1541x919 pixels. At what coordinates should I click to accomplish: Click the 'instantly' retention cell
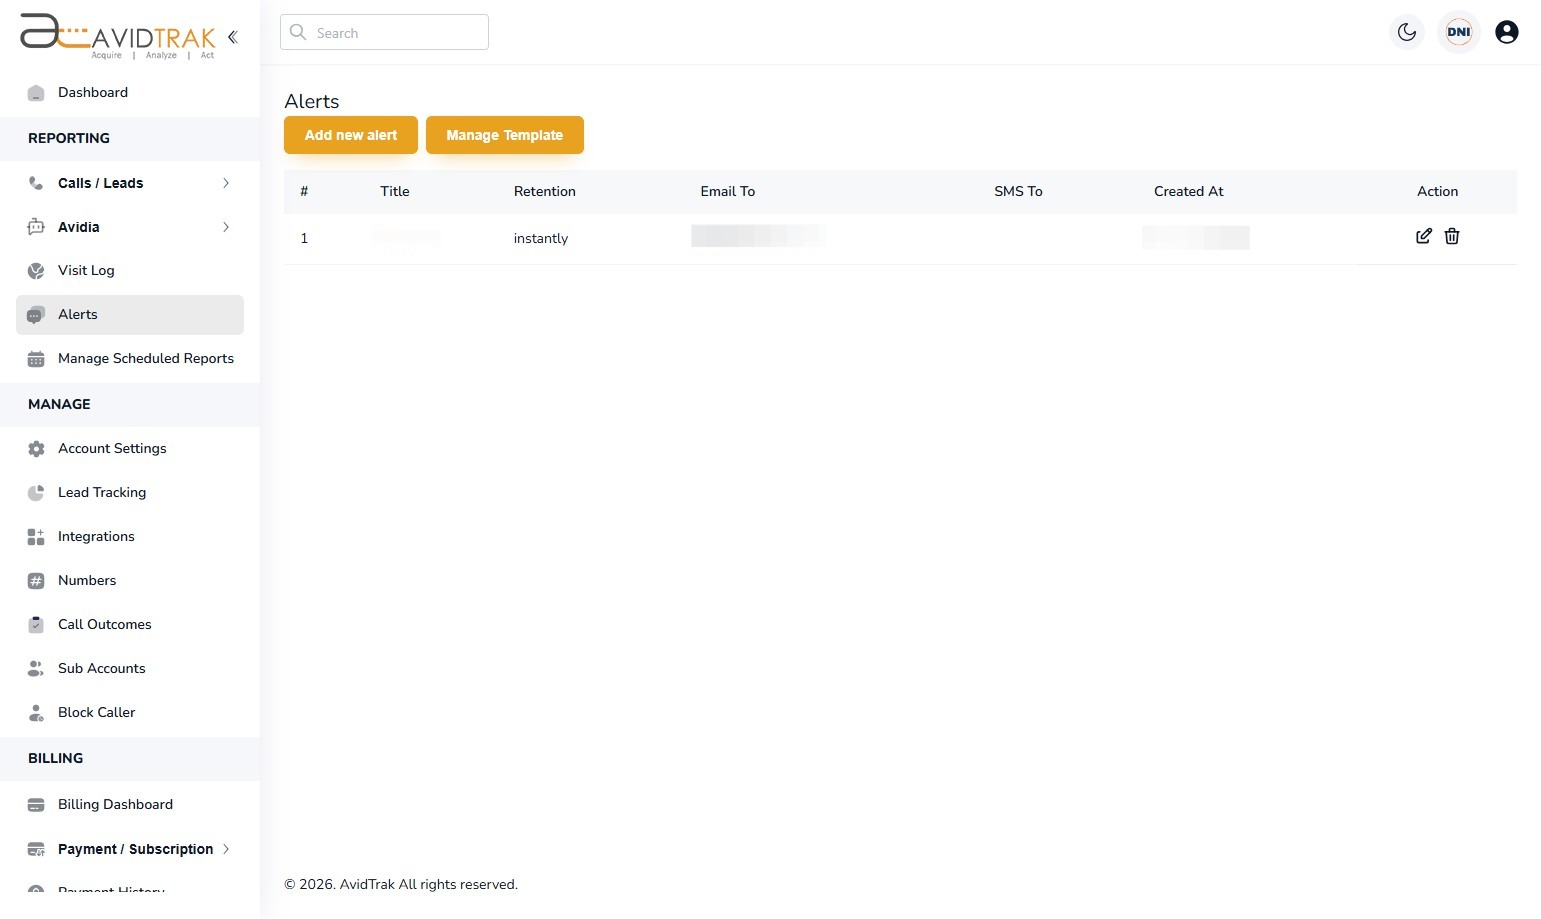541,239
